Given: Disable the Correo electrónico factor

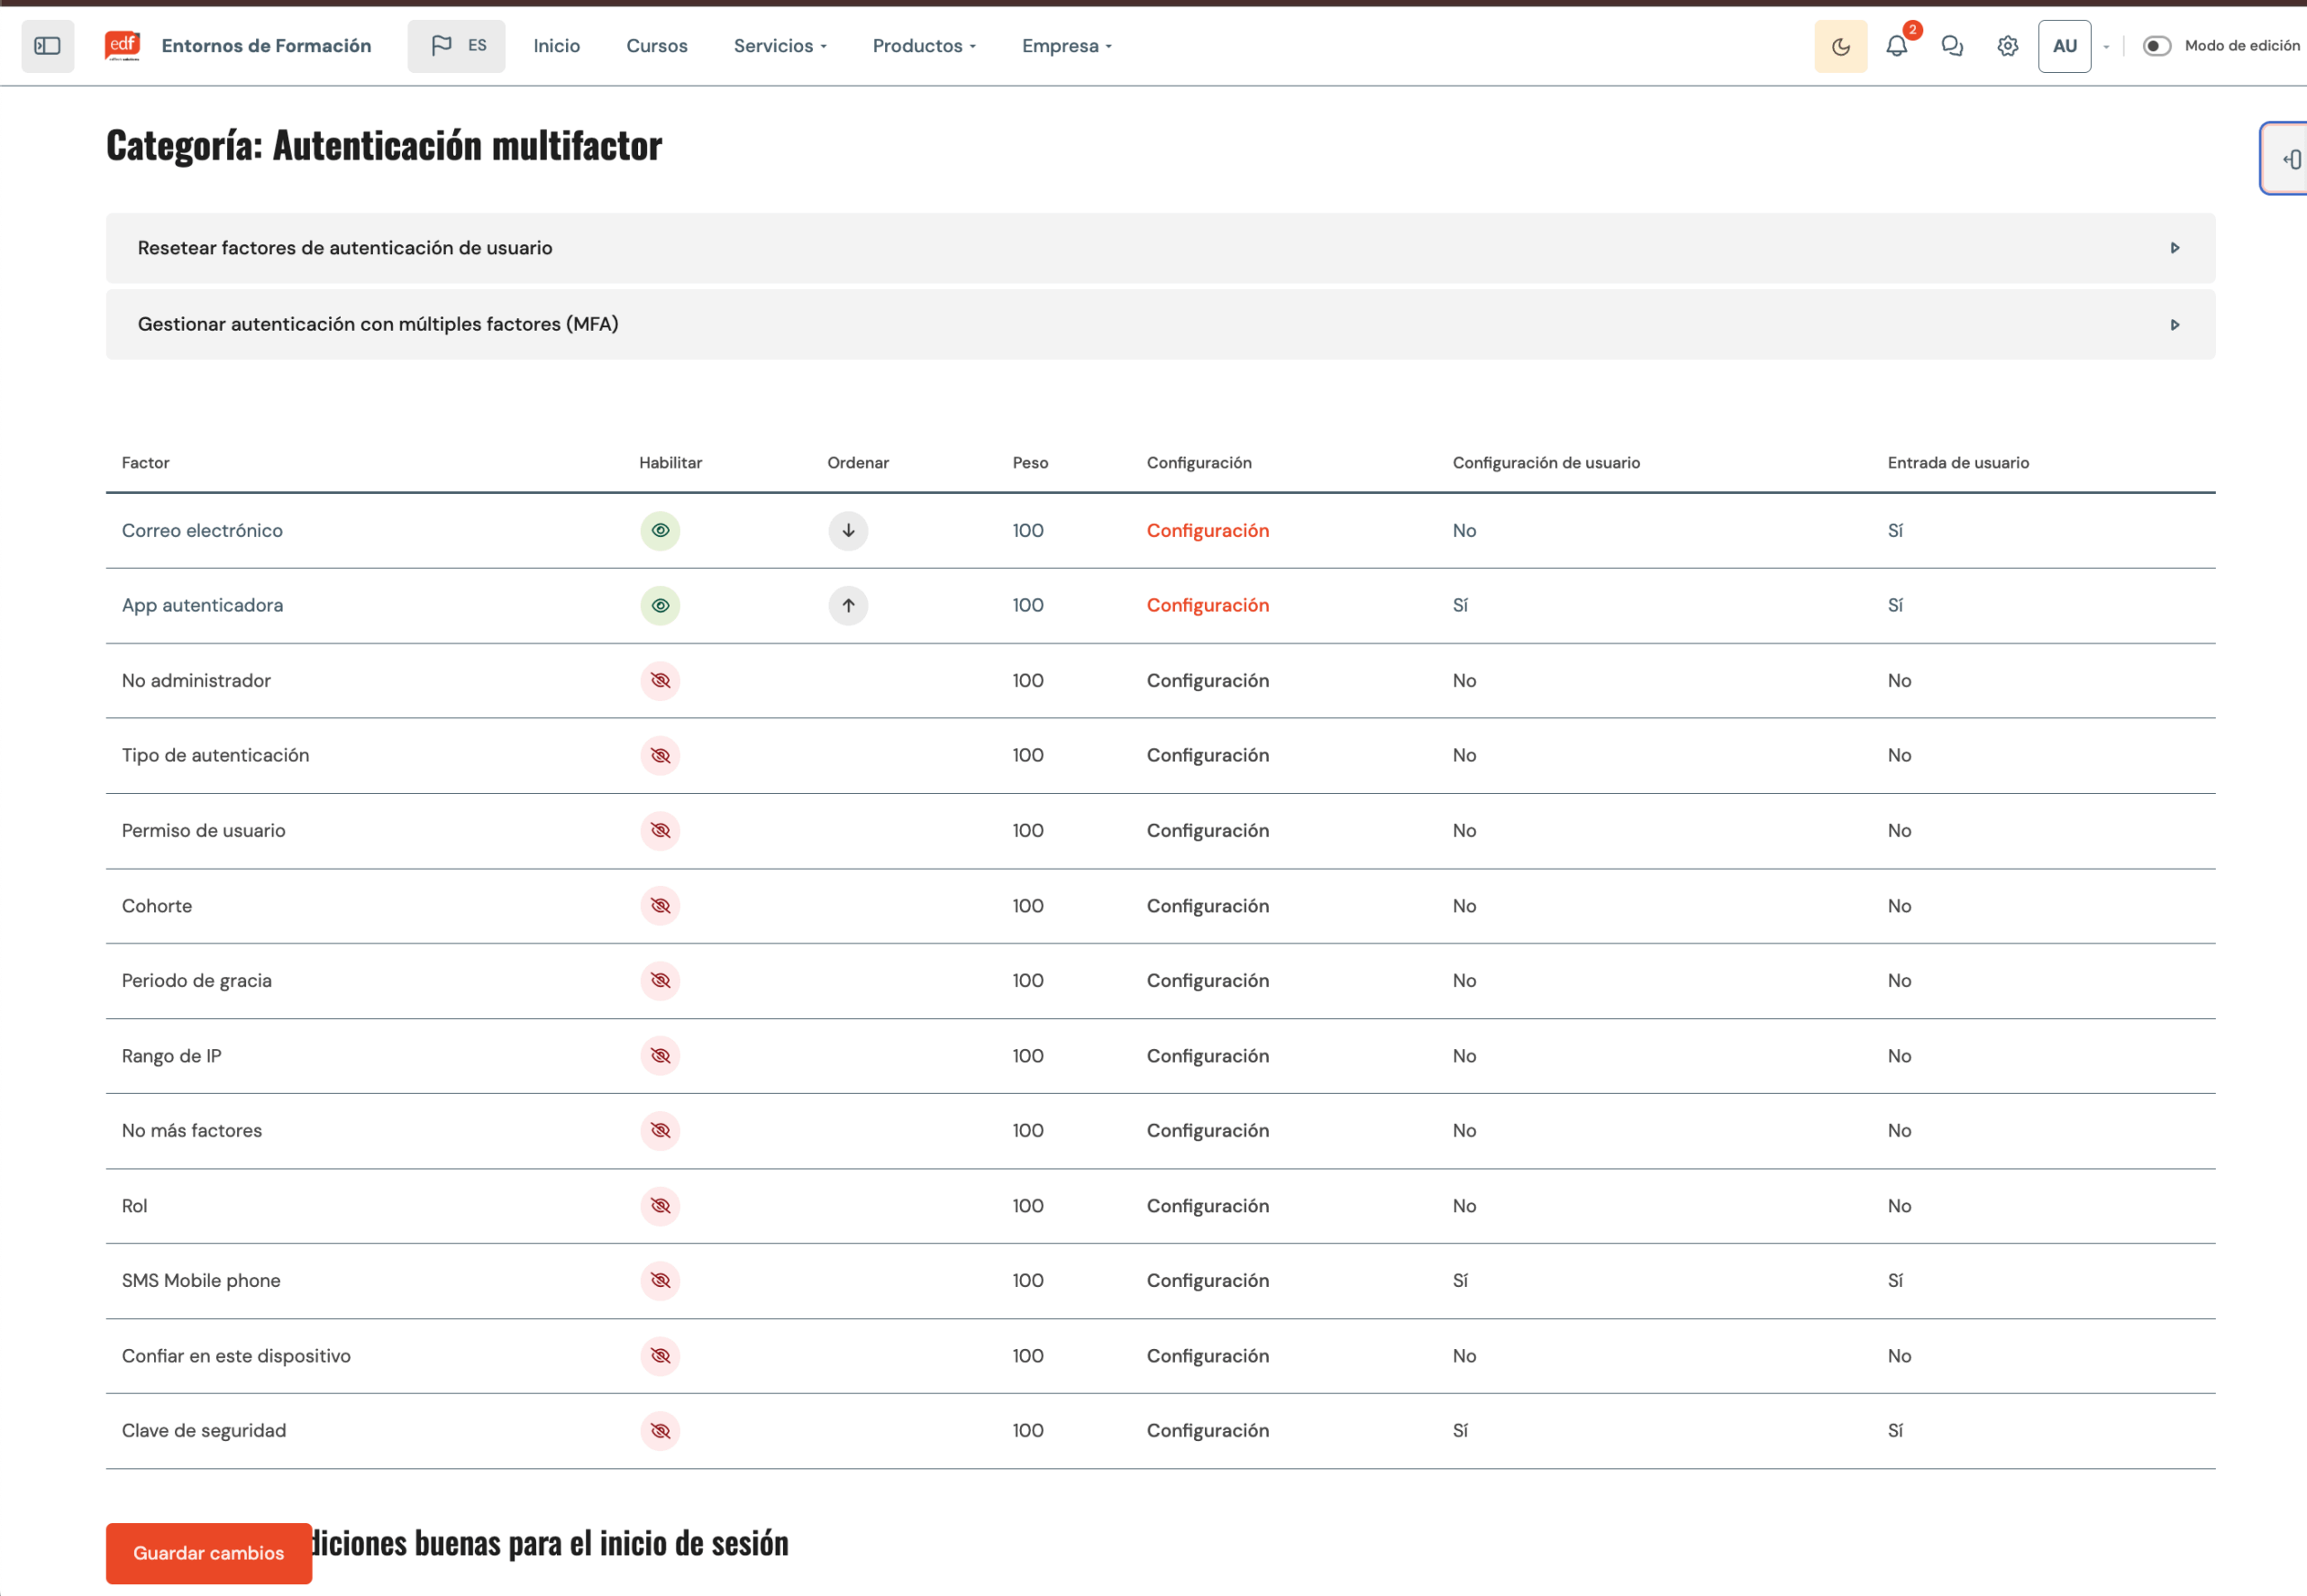Looking at the screenshot, I should 660,531.
